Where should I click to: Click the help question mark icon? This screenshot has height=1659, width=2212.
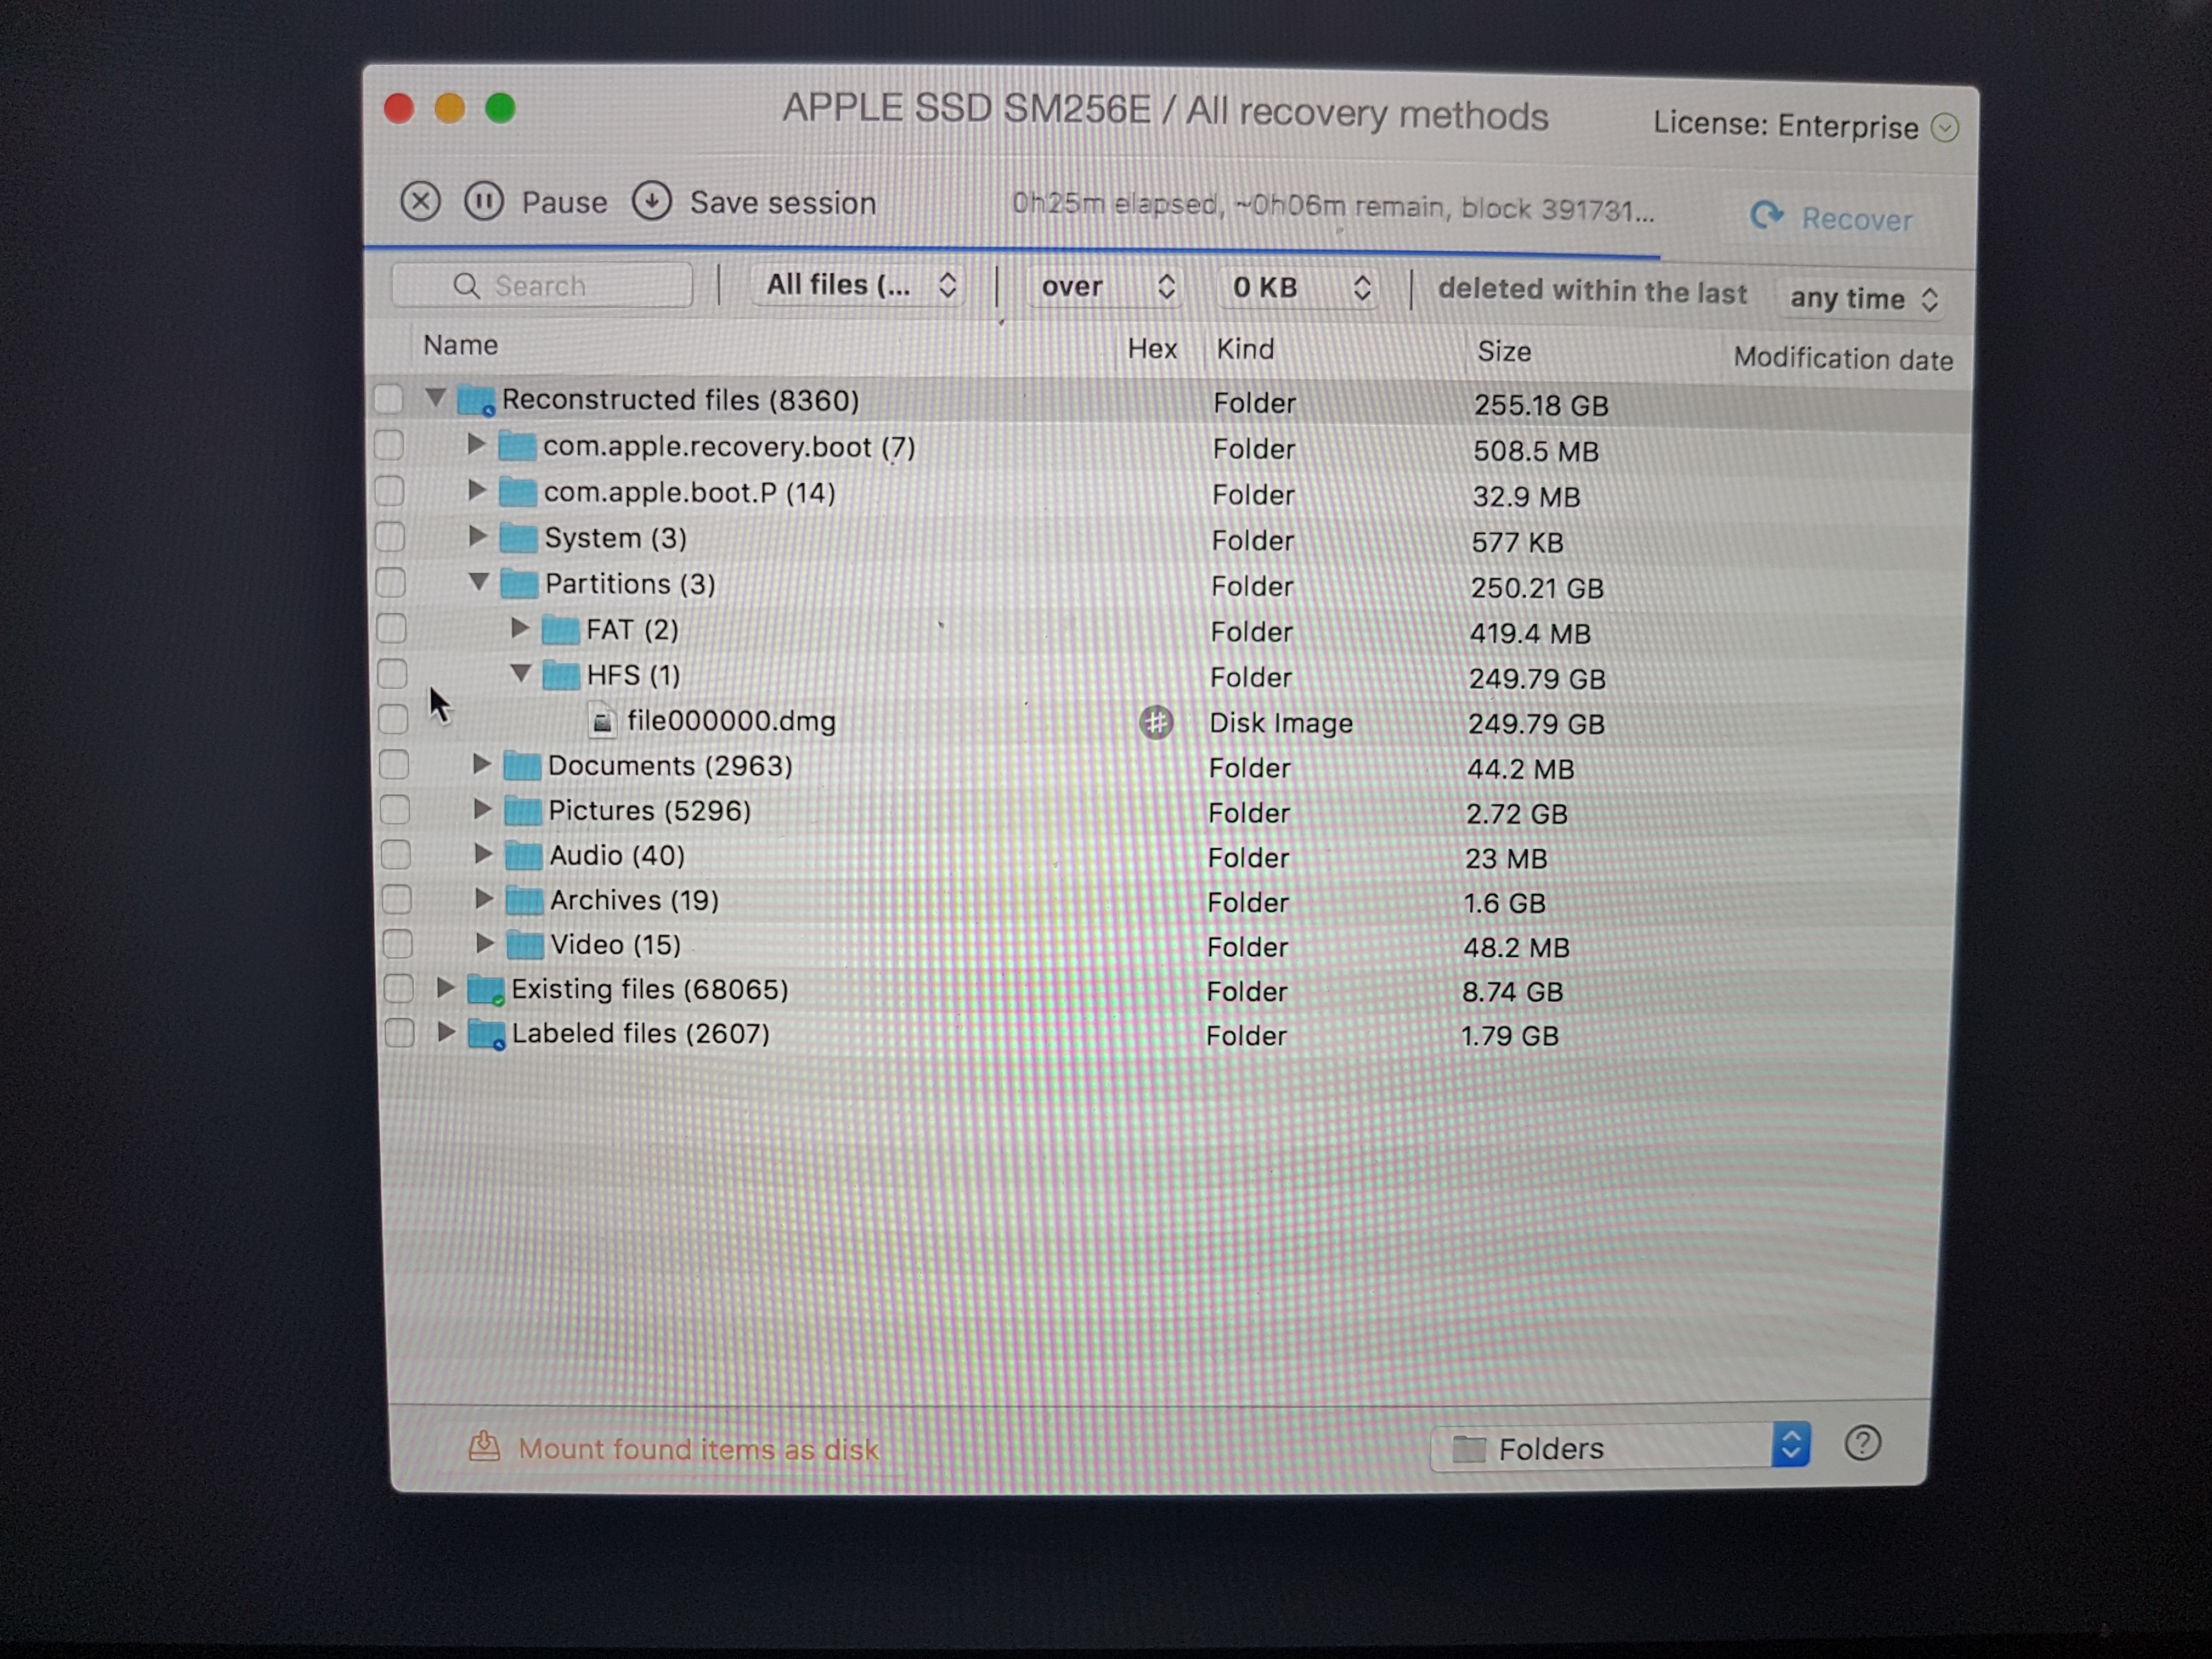click(x=1863, y=1443)
